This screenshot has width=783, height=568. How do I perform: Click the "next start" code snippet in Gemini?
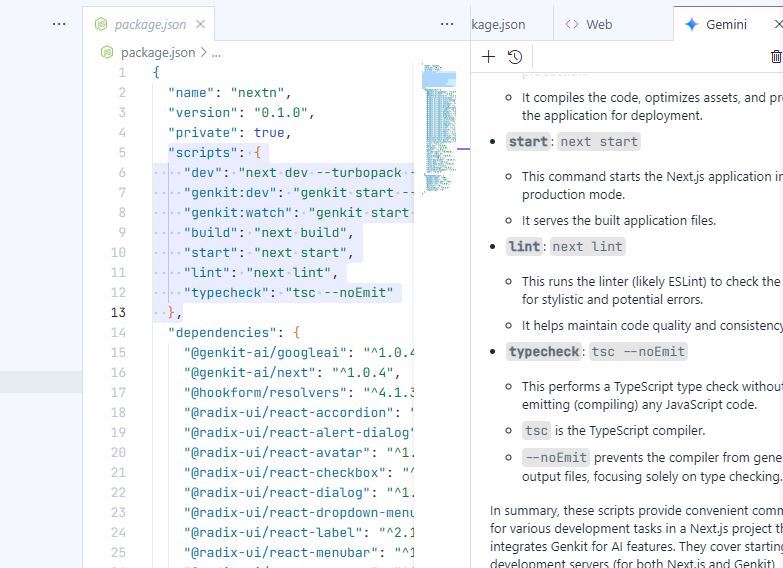[x=597, y=141]
